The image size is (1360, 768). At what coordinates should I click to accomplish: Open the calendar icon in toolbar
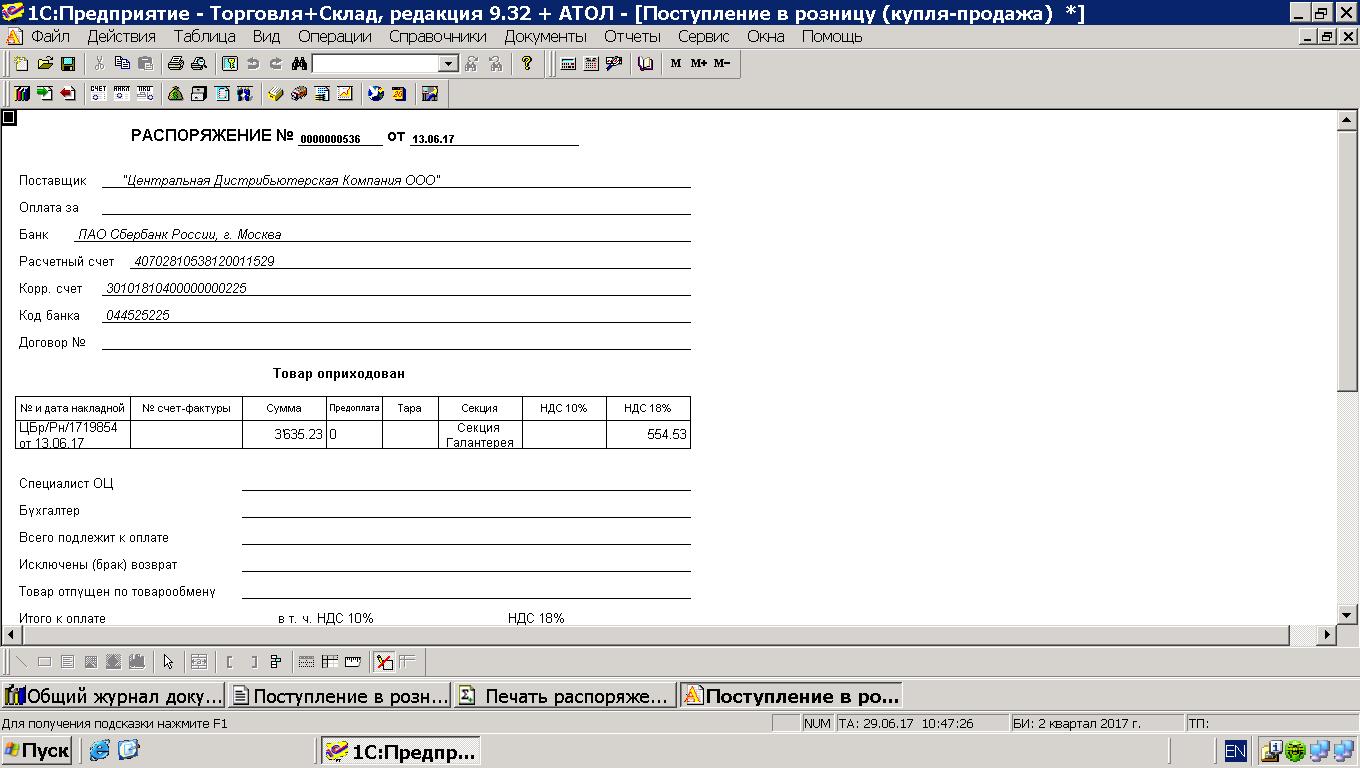(591, 64)
